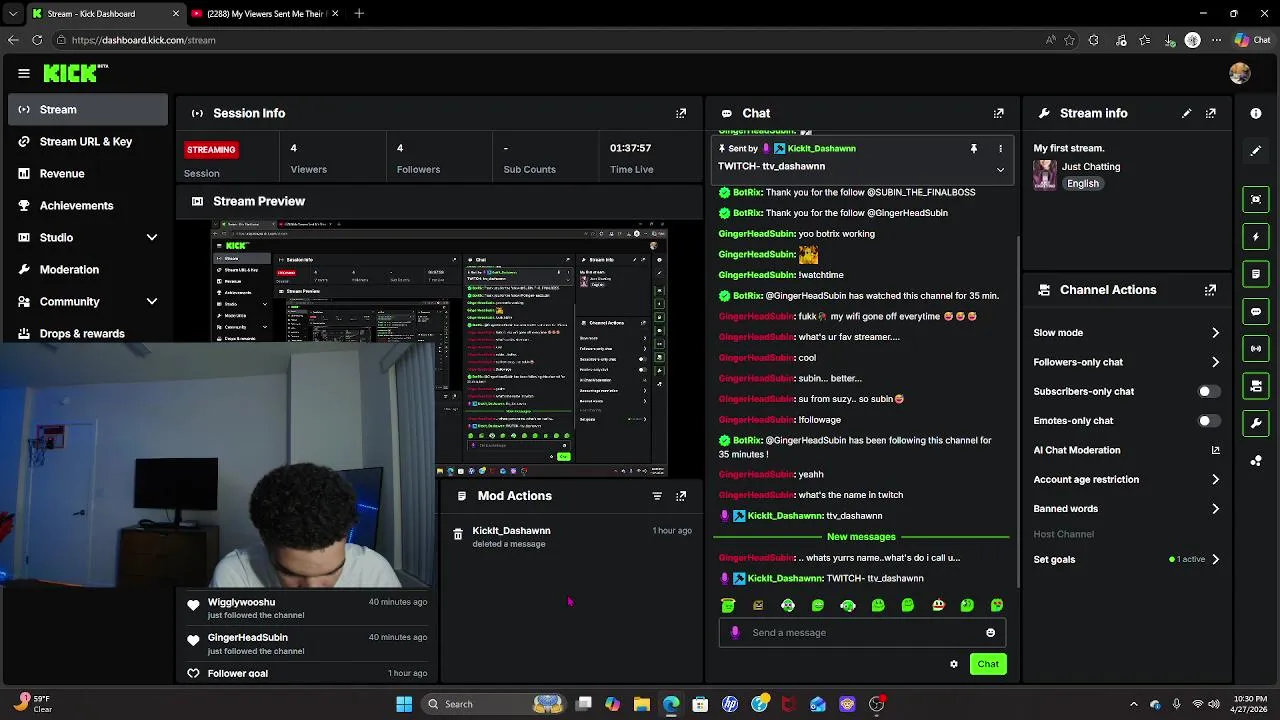Select Stream in the sidebar
Image resolution: width=1280 pixels, height=720 pixels.
click(88, 110)
